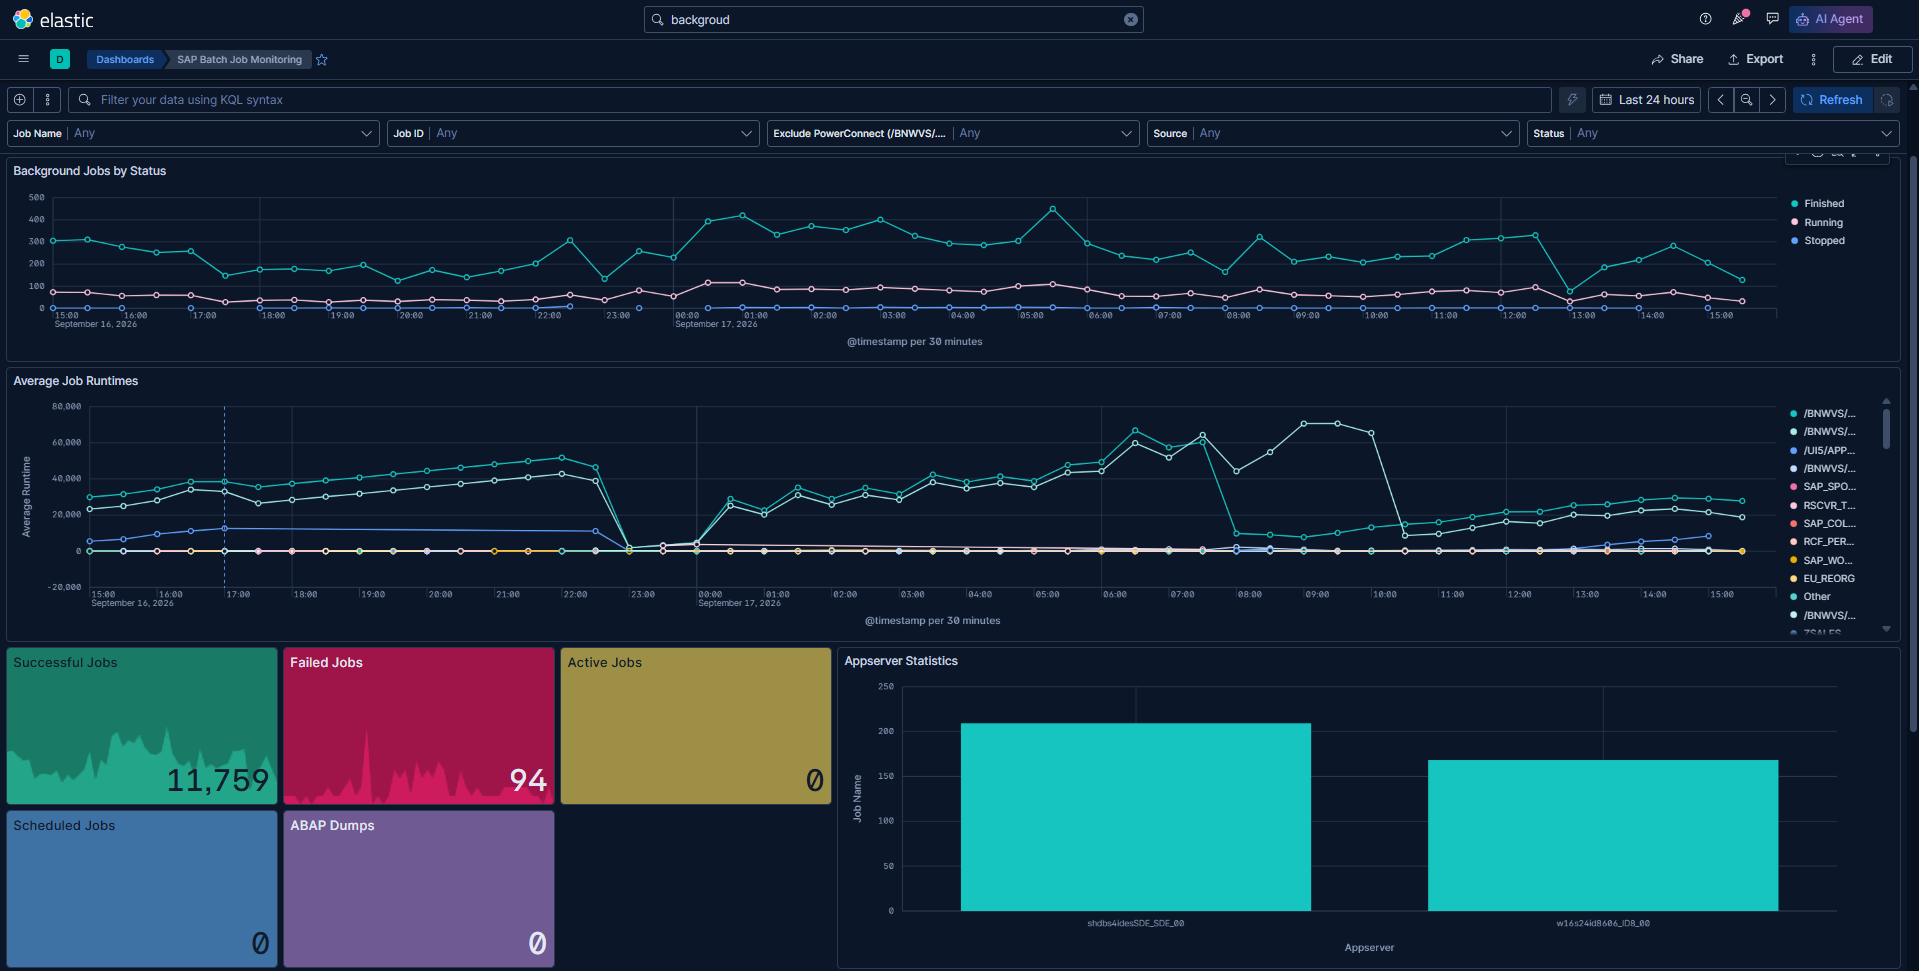Screen dimensions: 1919x971
Task: Click the global search box
Action: (x=894, y=20)
